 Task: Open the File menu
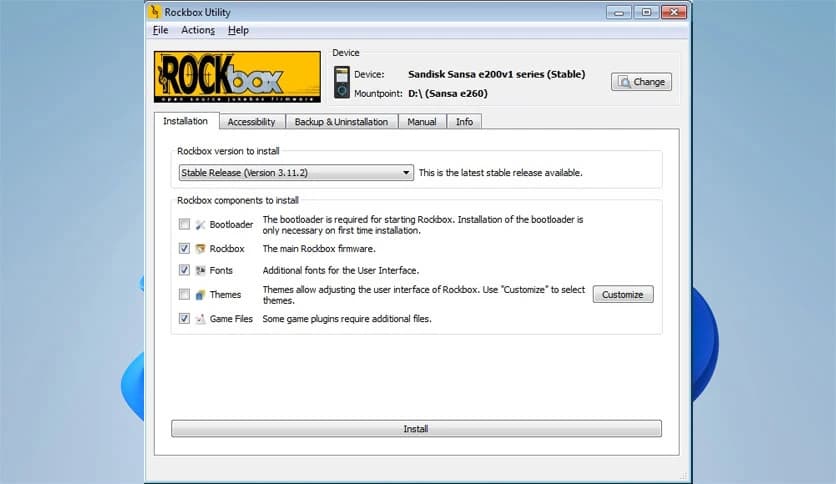160,30
